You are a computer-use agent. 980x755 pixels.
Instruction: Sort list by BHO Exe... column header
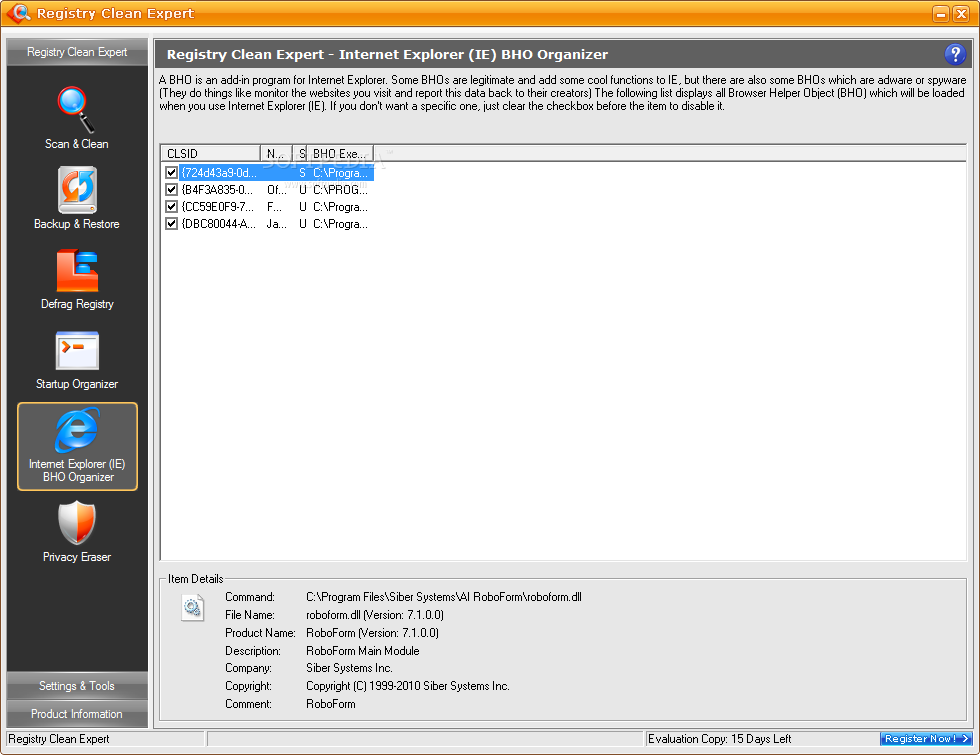[x=340, y=153]
